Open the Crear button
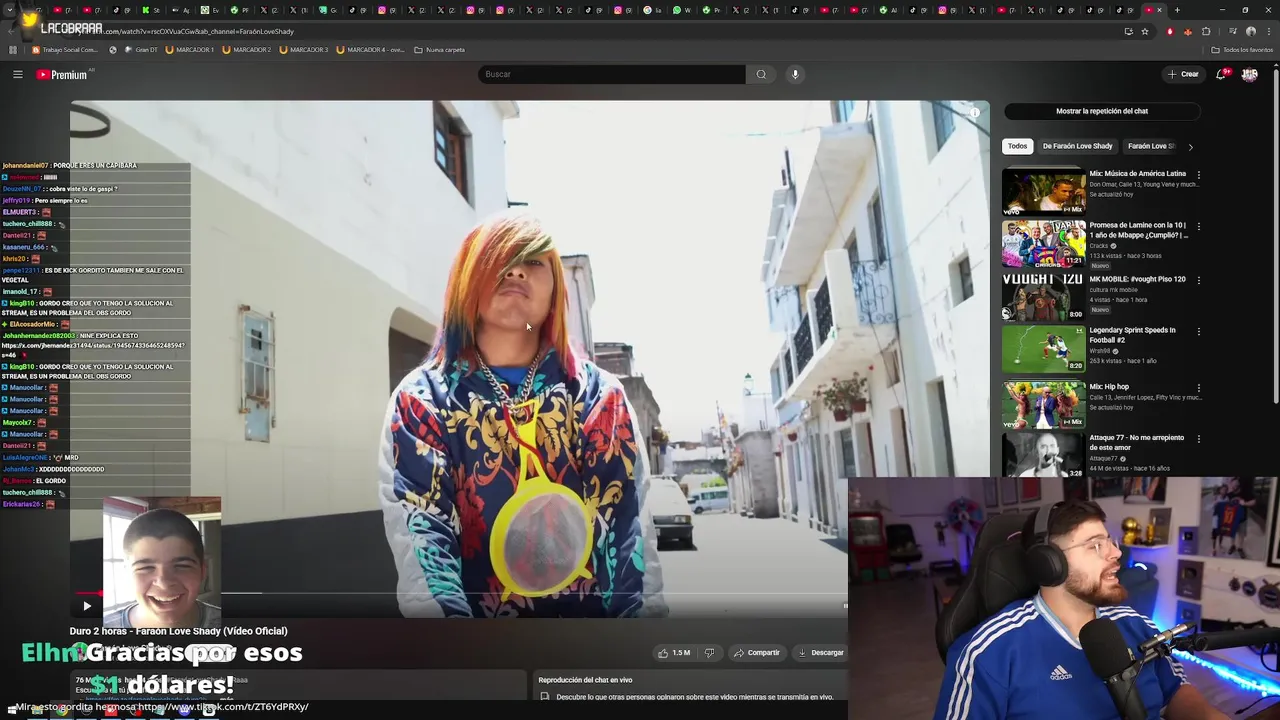Image resolution: width=1280 pixels, height=720 pixels. 1183,74
